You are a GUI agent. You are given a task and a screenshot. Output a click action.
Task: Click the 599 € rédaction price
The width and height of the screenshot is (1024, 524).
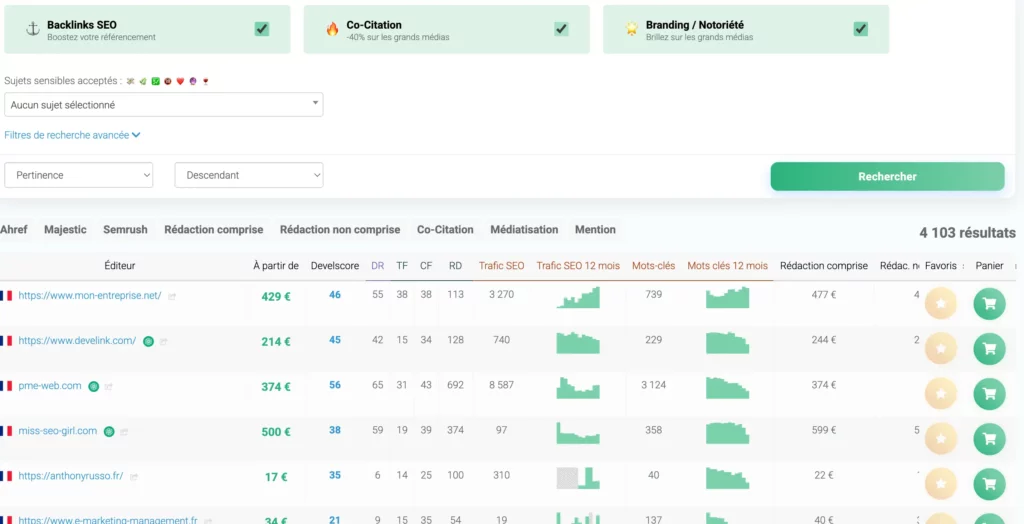click(824, 431)
